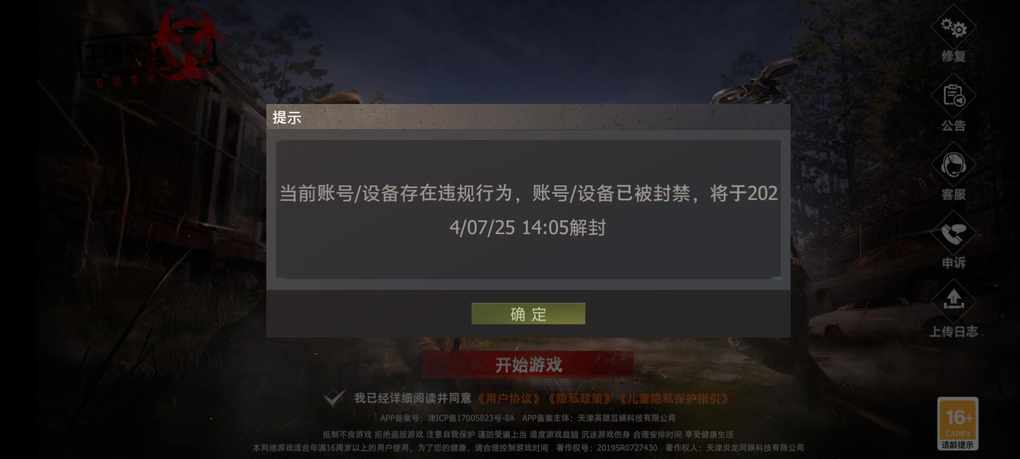Tap the 上传日志 text label
The height and width of the screenshot is (459, 1020).
coord(953,332)
